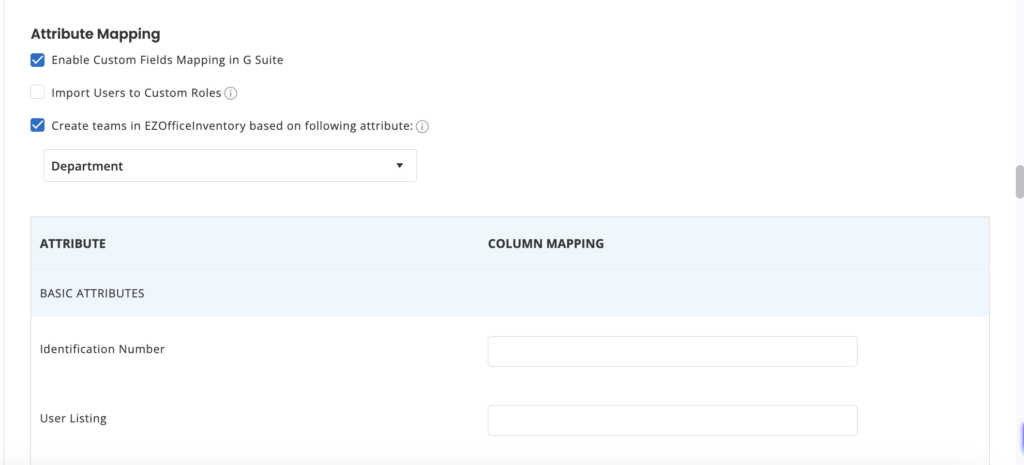The image size is (1024, 465).
Task: Open the Department dropdown field
Action: click(230, 166)
